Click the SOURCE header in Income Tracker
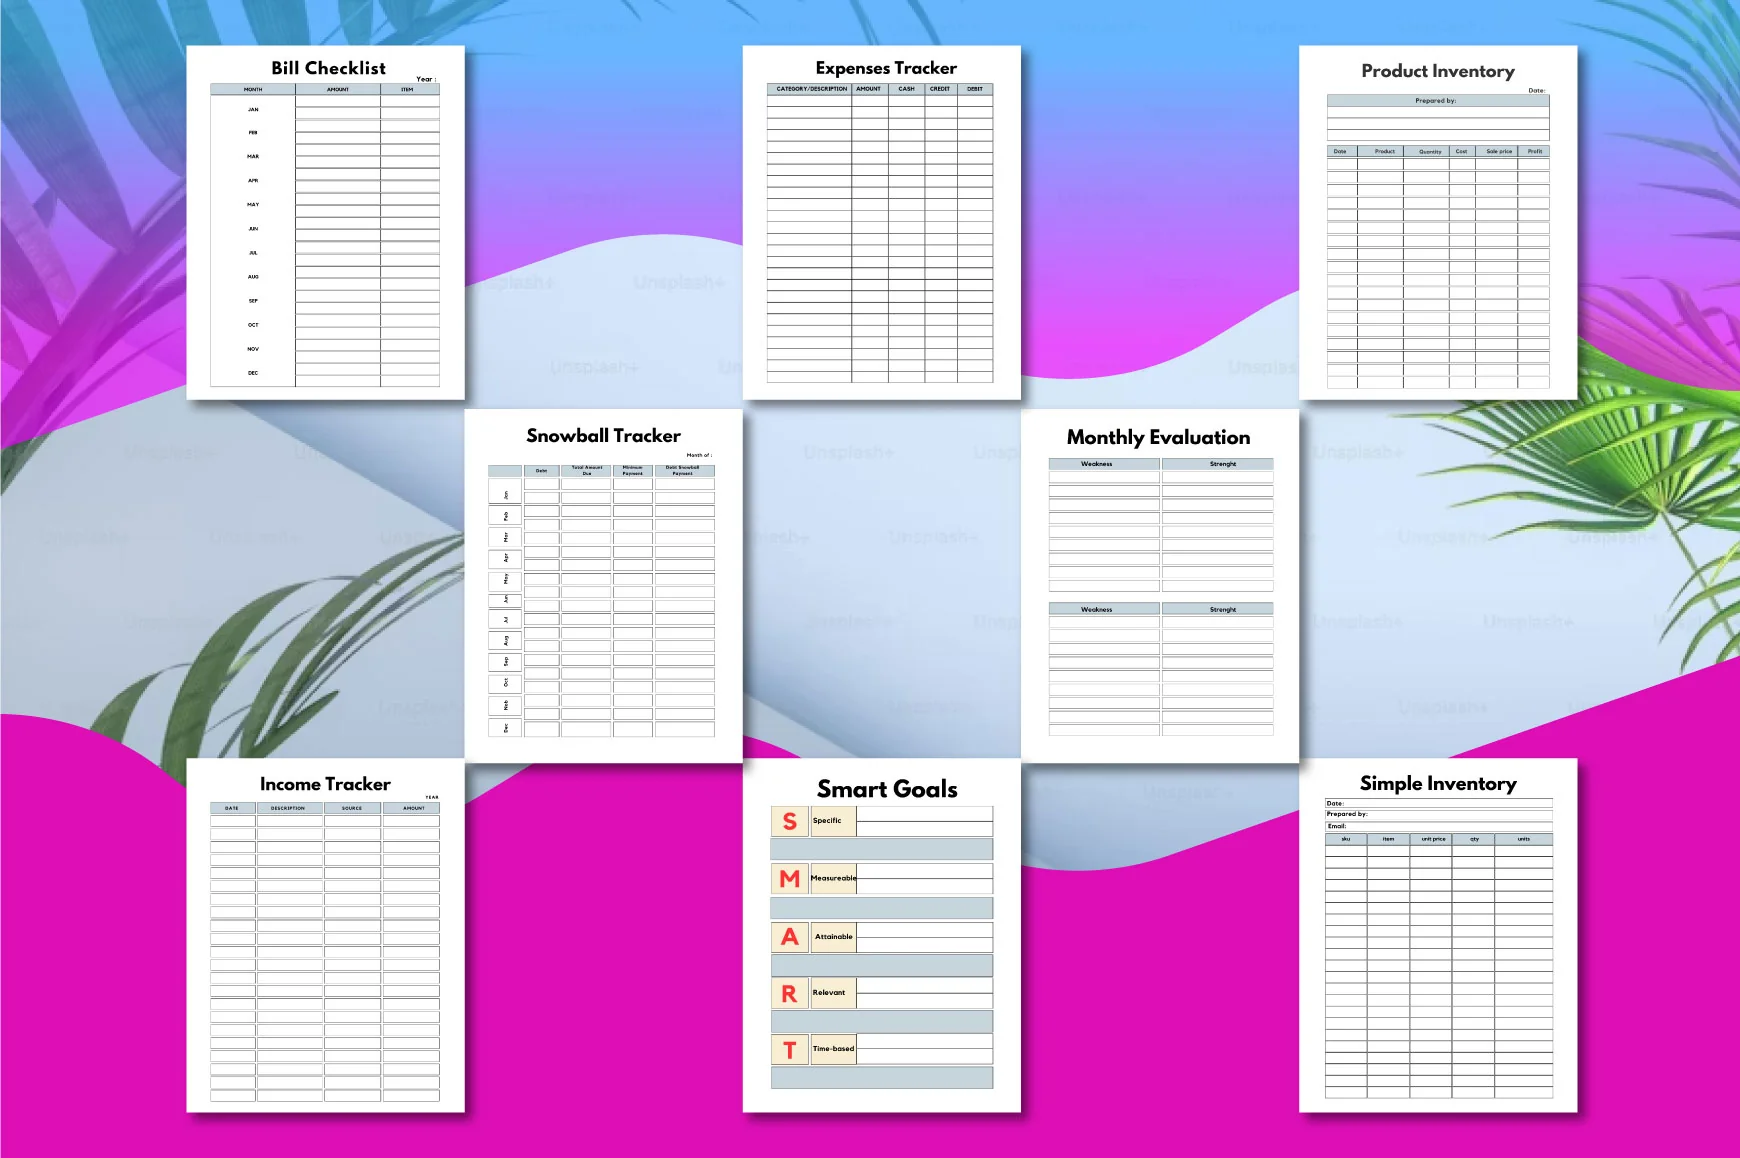The width and height of the screenshot is (1740, 1158). point(352,808)
